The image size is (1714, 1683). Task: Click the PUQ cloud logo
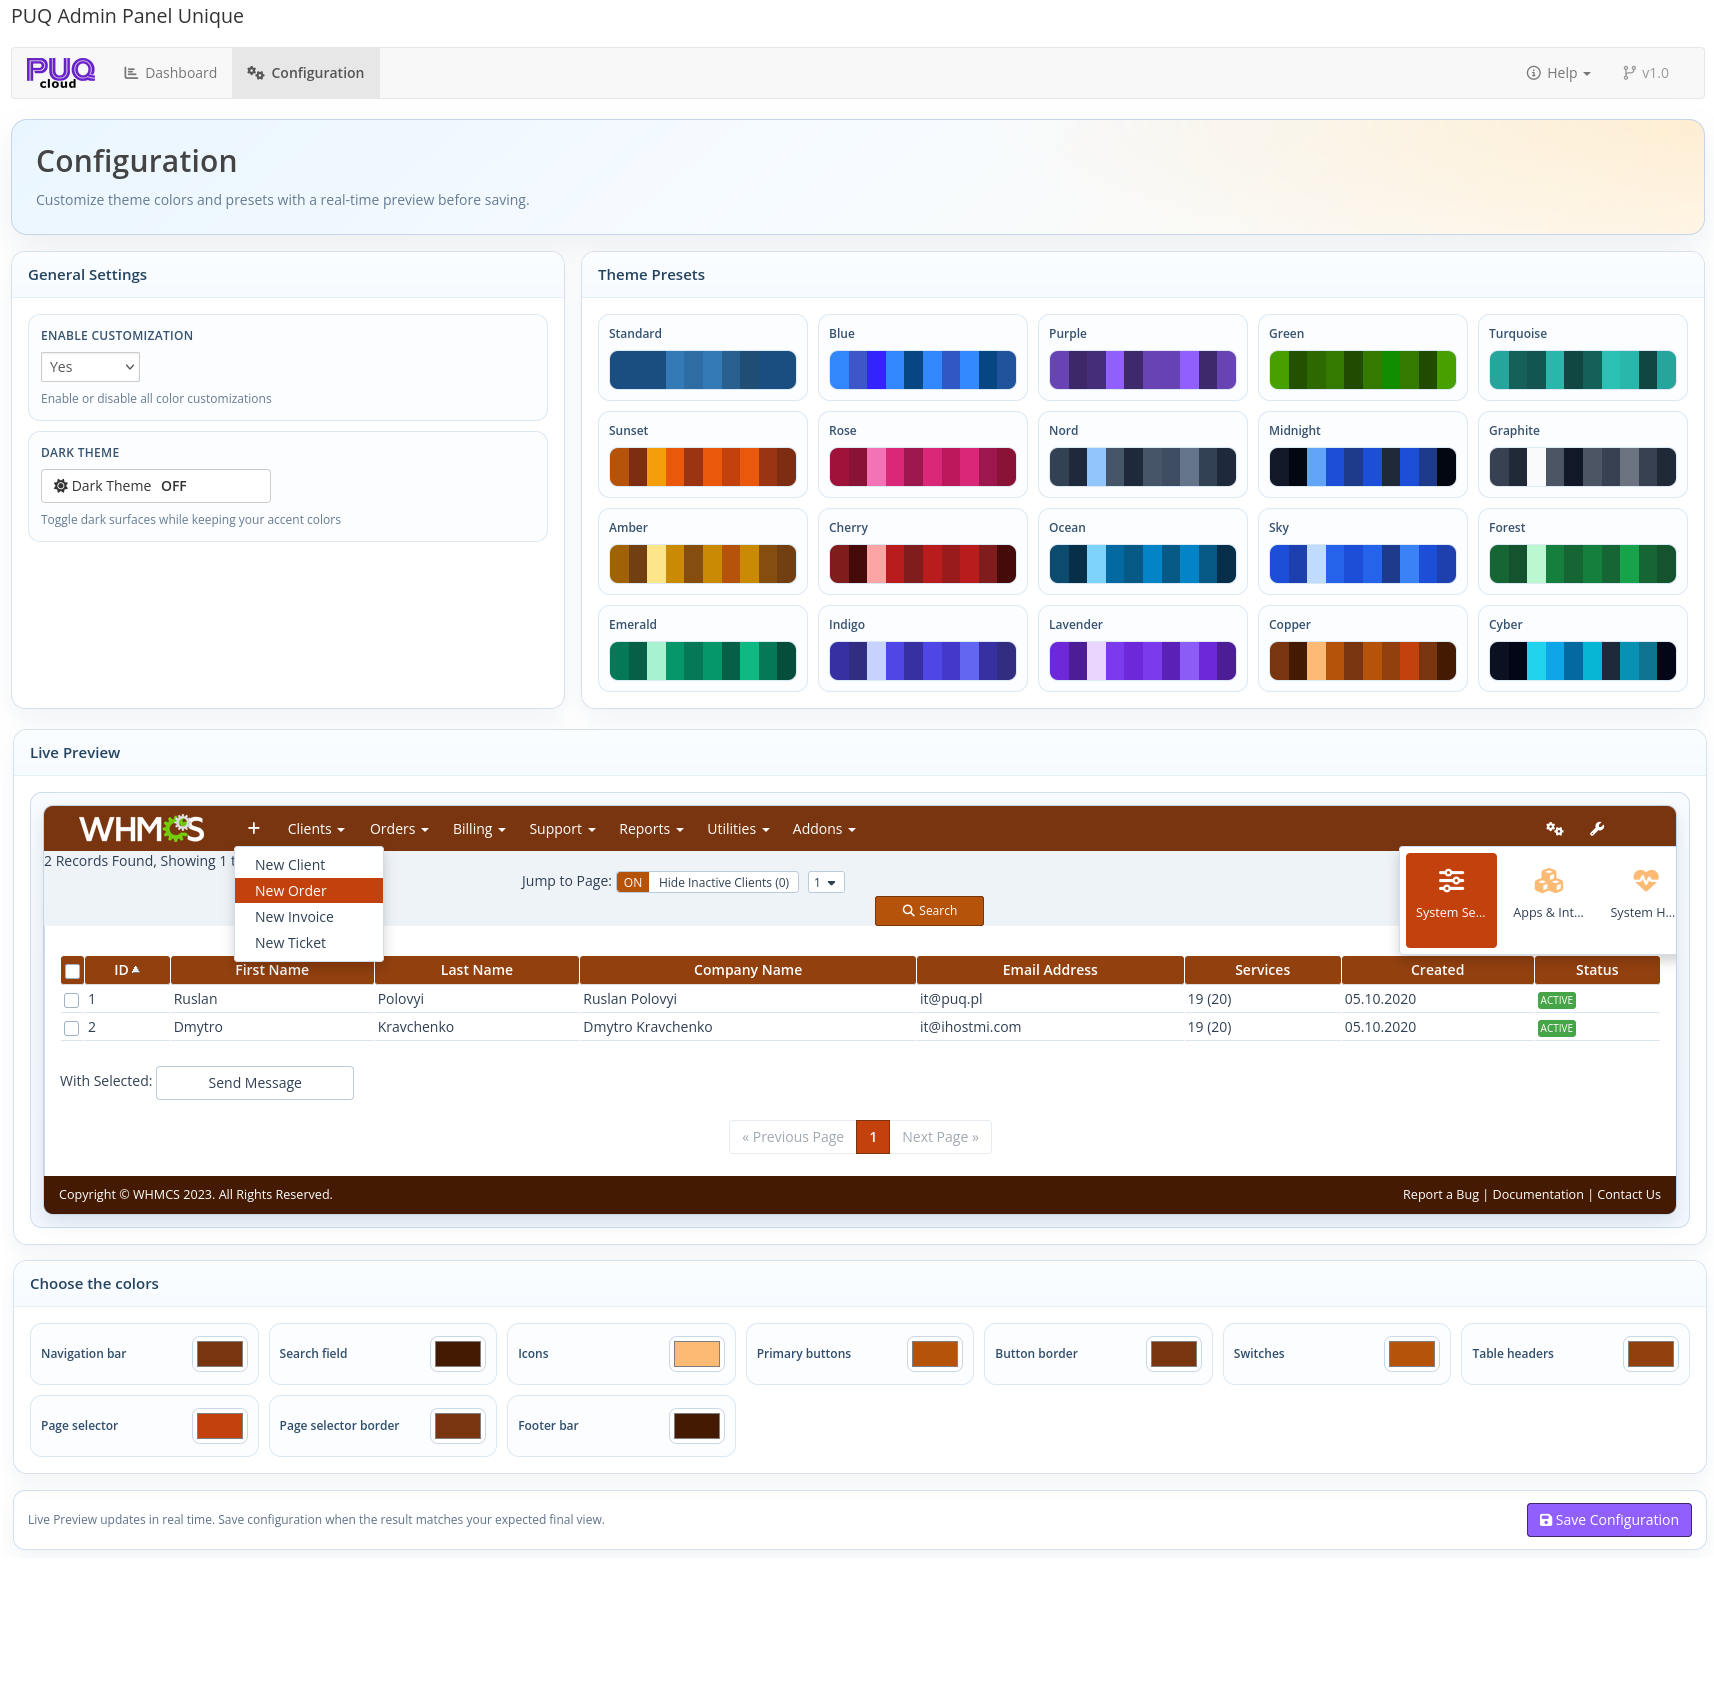tap(59, 72)
